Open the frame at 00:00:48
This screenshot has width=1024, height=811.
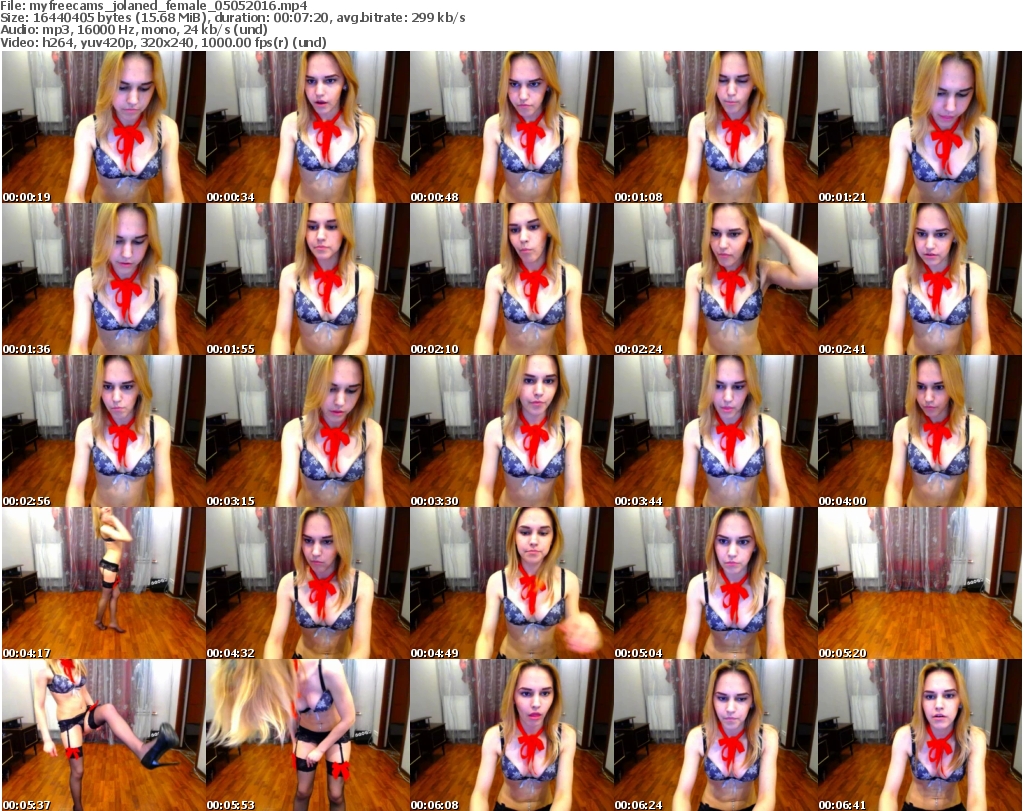click(511, 127)
